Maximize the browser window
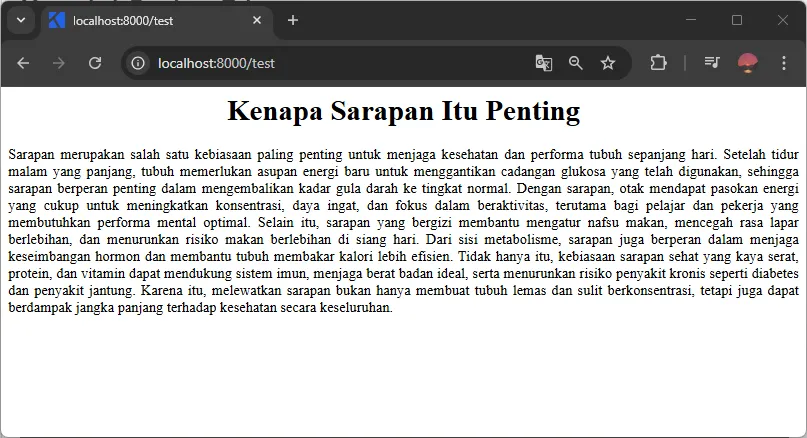807x438 pixels. pyautogui.click(x=737, y=20)
